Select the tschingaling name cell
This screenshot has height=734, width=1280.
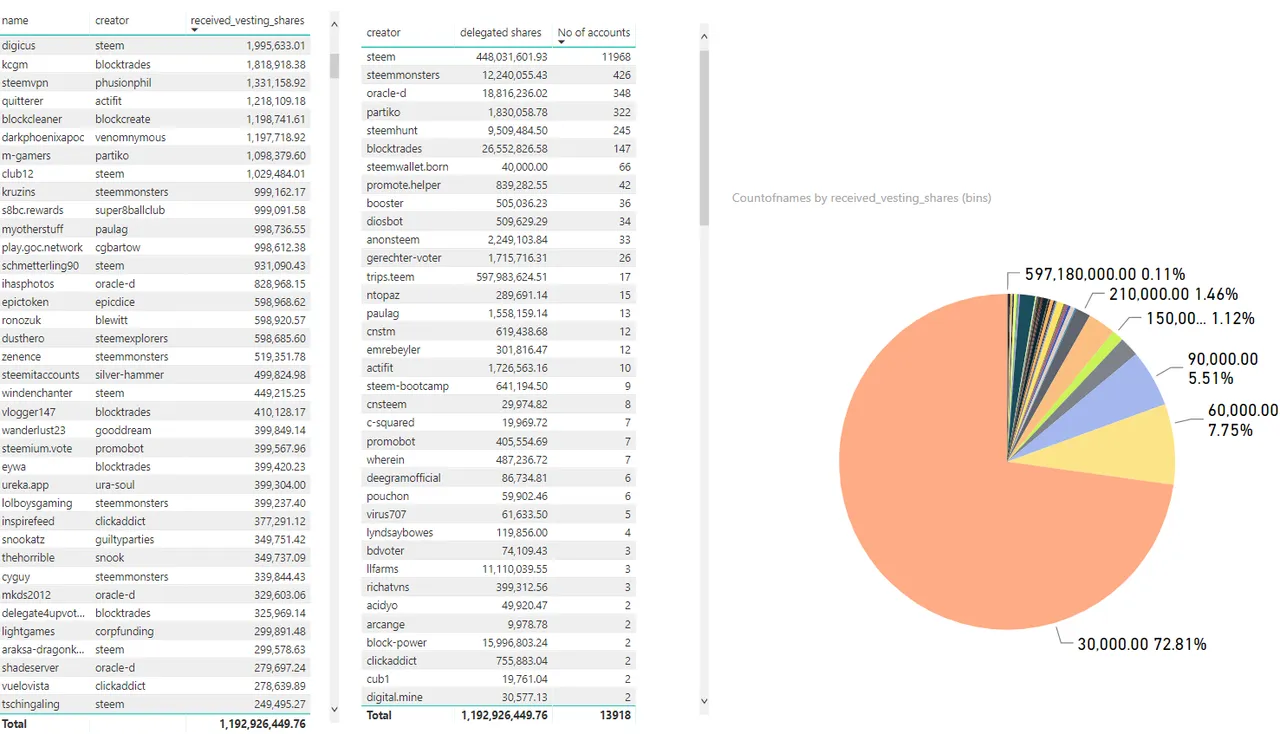[x=30, y=704]
